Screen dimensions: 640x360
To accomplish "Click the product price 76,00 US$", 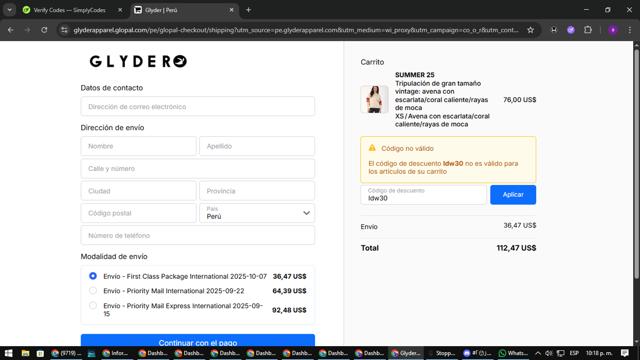I will 520,100.
